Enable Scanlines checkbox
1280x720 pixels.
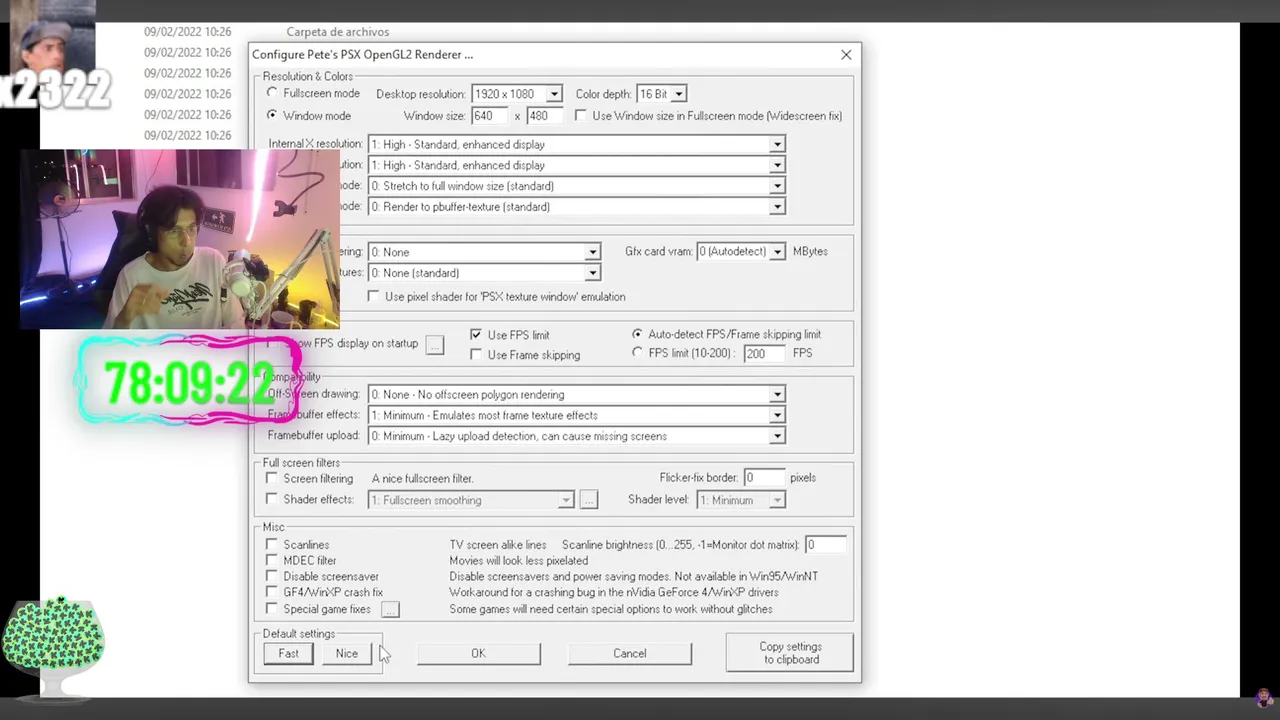(x=272, y=545)
